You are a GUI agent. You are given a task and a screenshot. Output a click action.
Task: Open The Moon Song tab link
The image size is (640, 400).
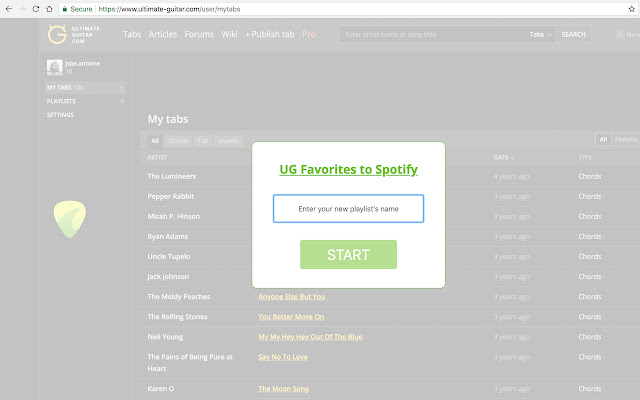(283, 389)
